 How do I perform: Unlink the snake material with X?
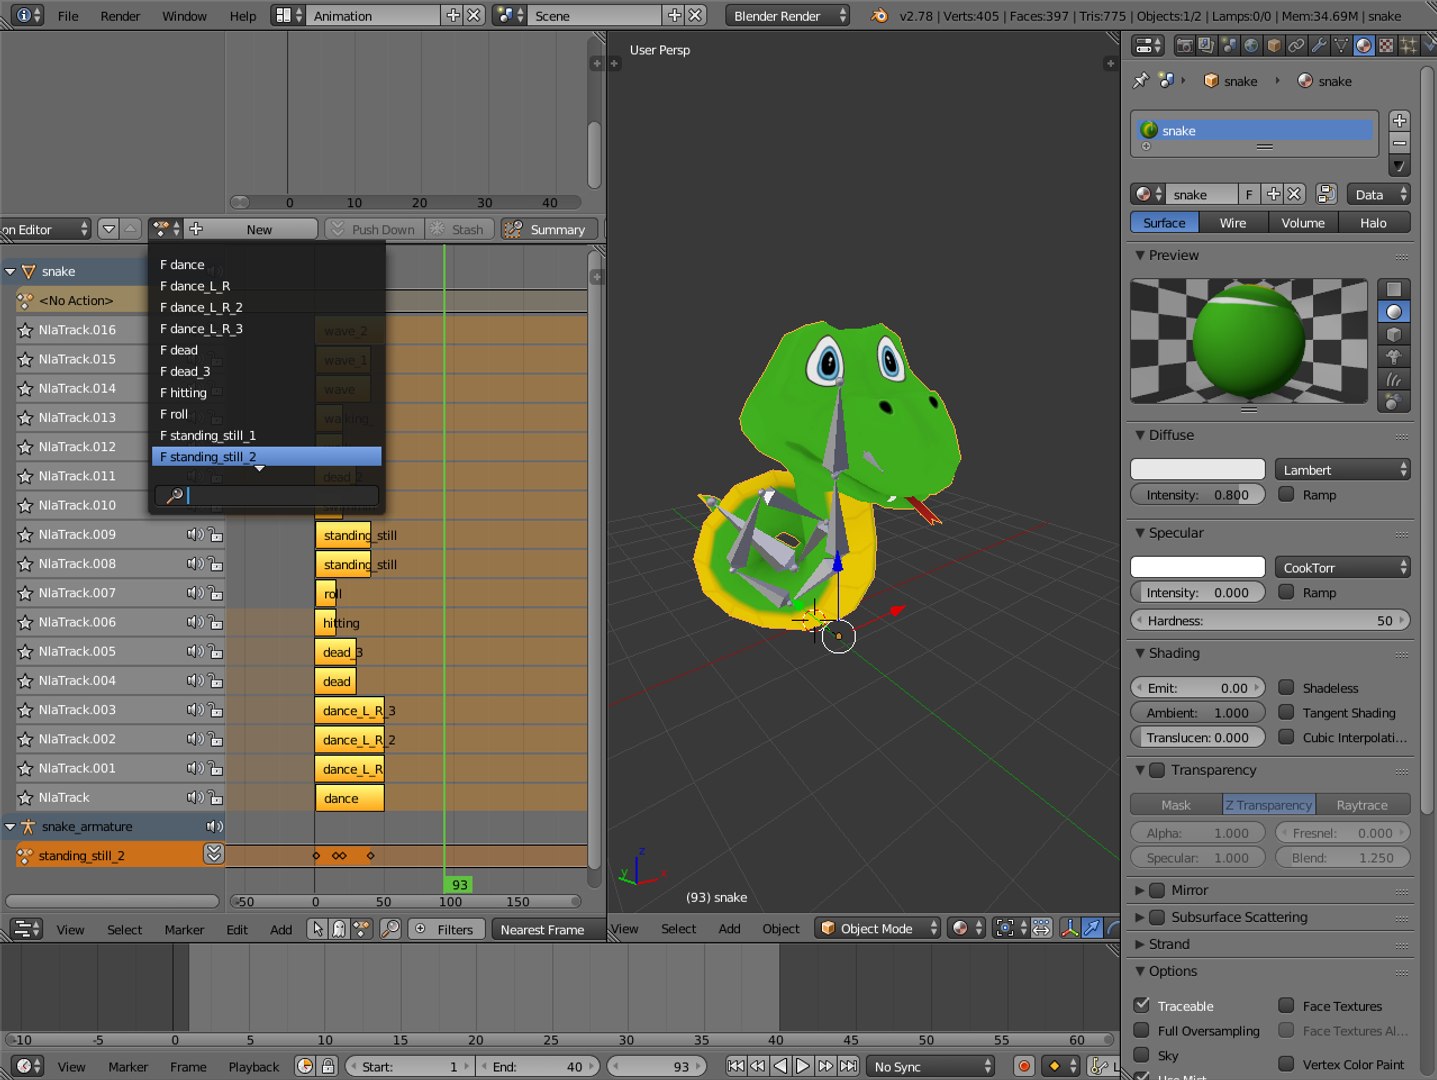pyautogui.click(x=1295, y=194)
